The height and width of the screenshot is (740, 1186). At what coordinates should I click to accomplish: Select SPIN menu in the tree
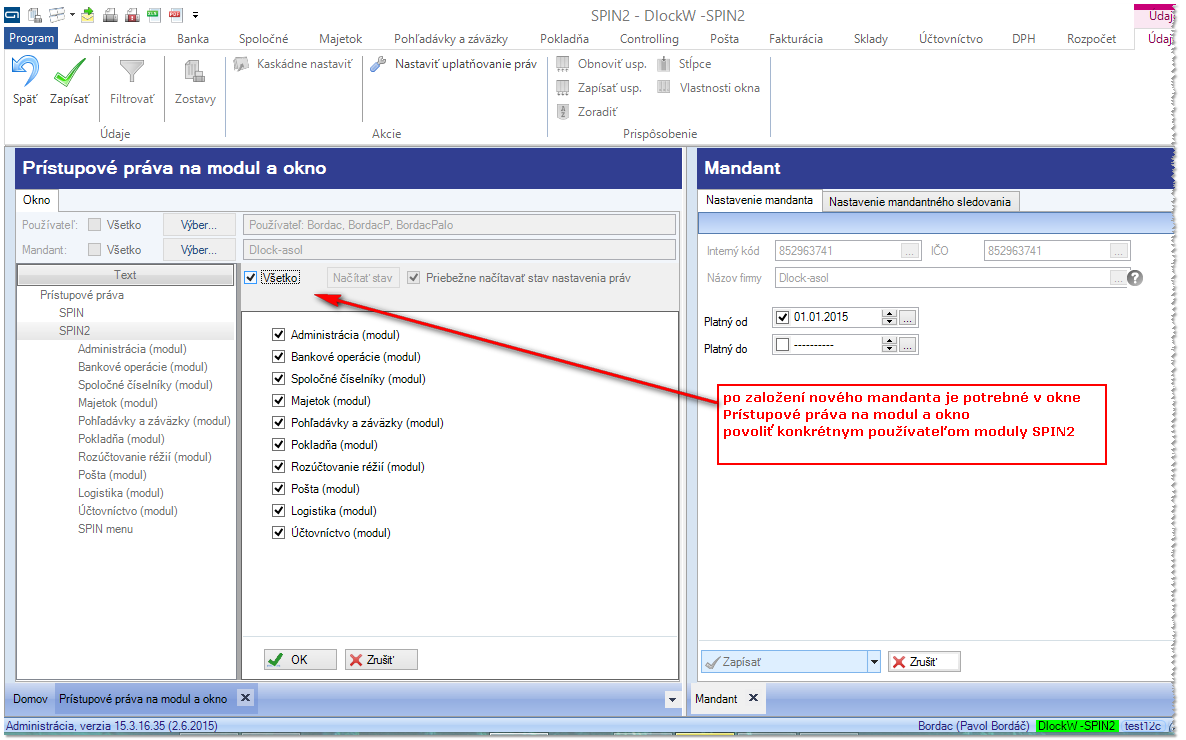point(106,529)
